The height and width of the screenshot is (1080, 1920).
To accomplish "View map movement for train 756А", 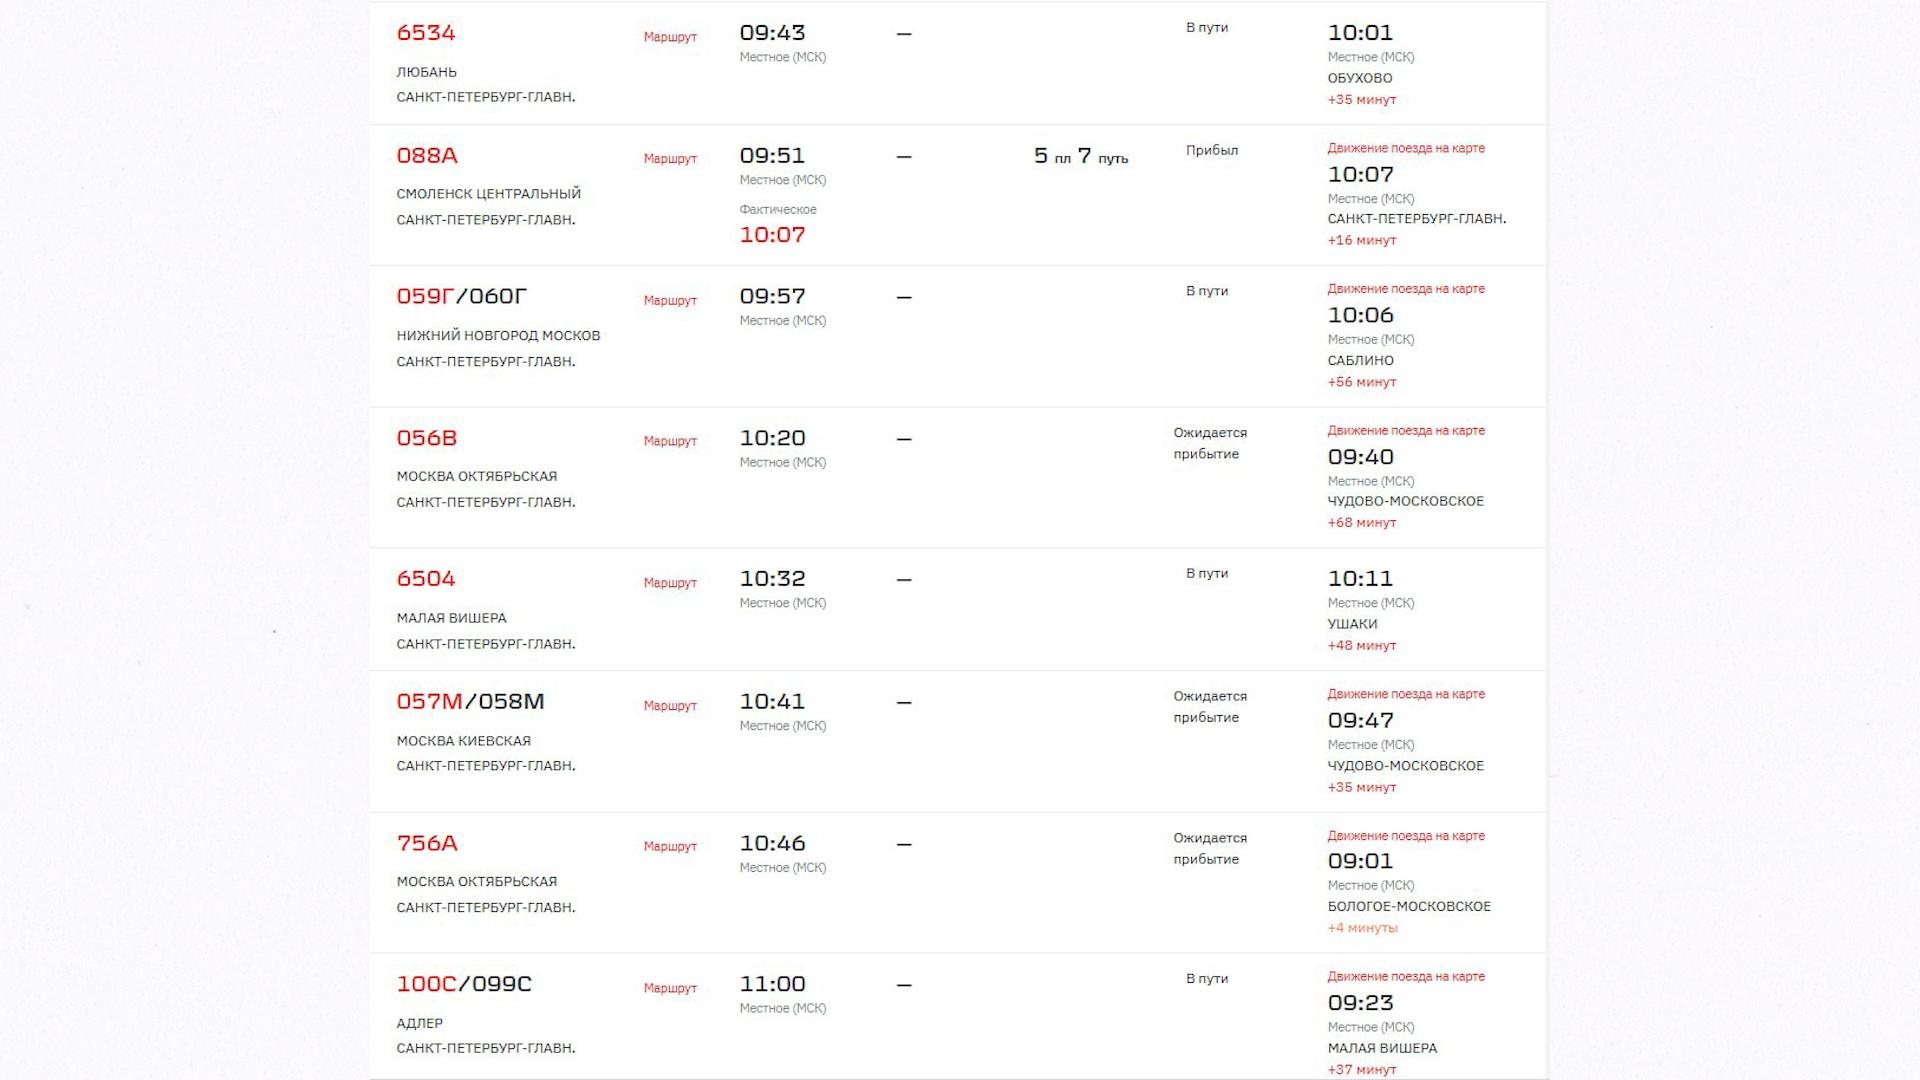I will 1406,836.
